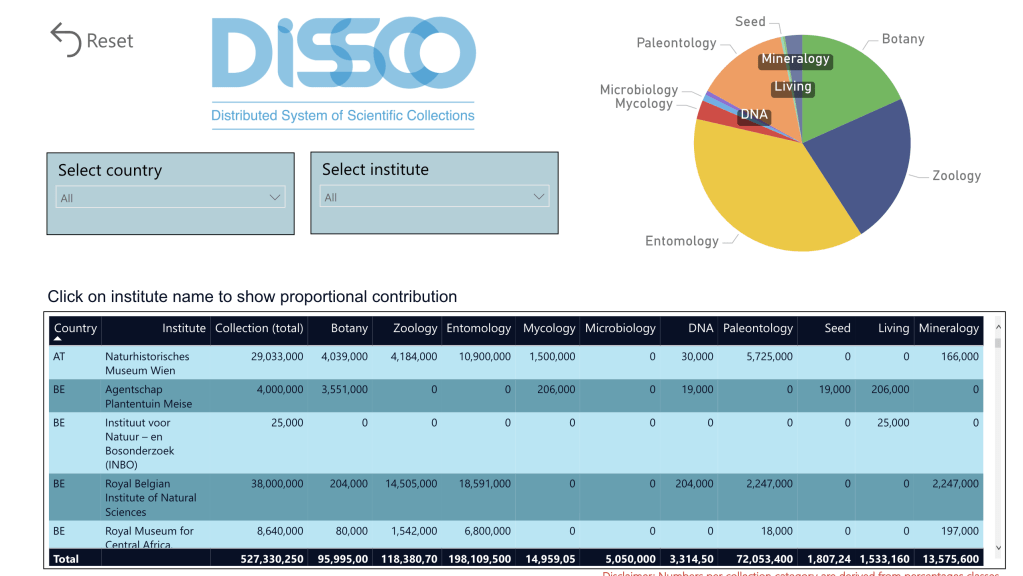Expand the chevron on the country filter
The image size is (1023, 576).
(278, 196)
